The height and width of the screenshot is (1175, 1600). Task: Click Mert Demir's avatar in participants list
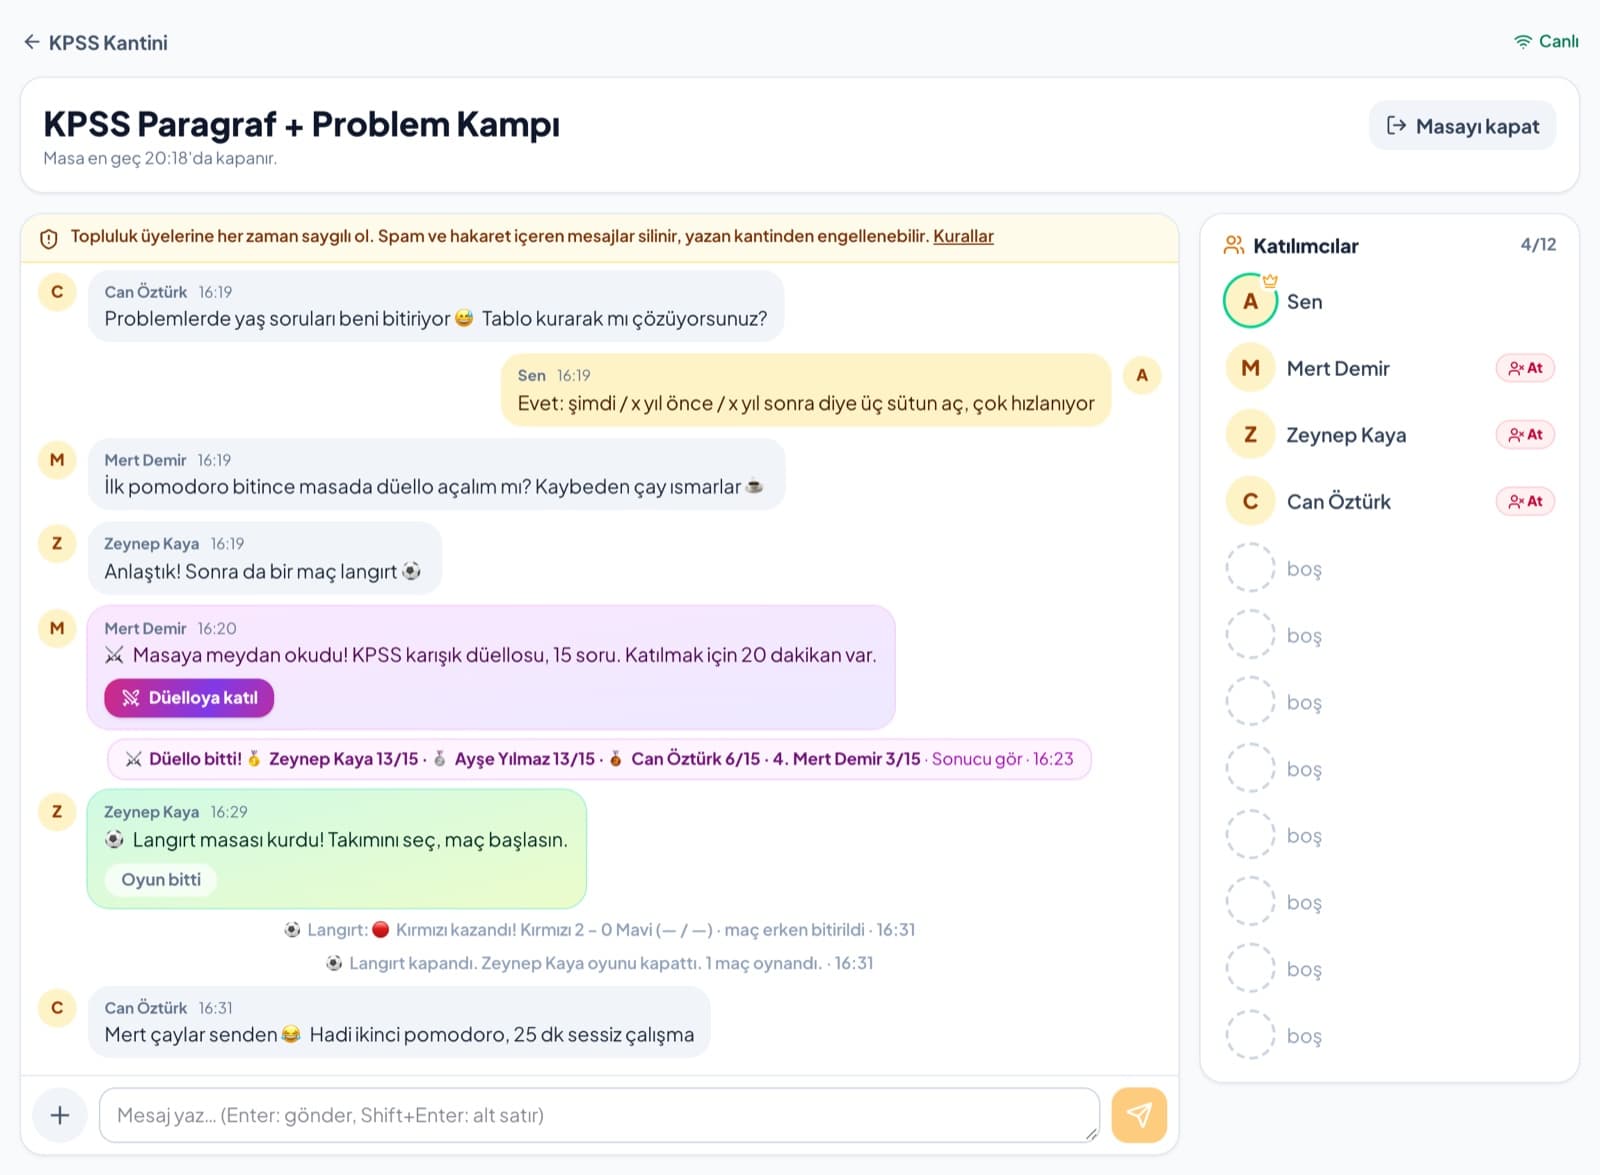[1250, 368]
